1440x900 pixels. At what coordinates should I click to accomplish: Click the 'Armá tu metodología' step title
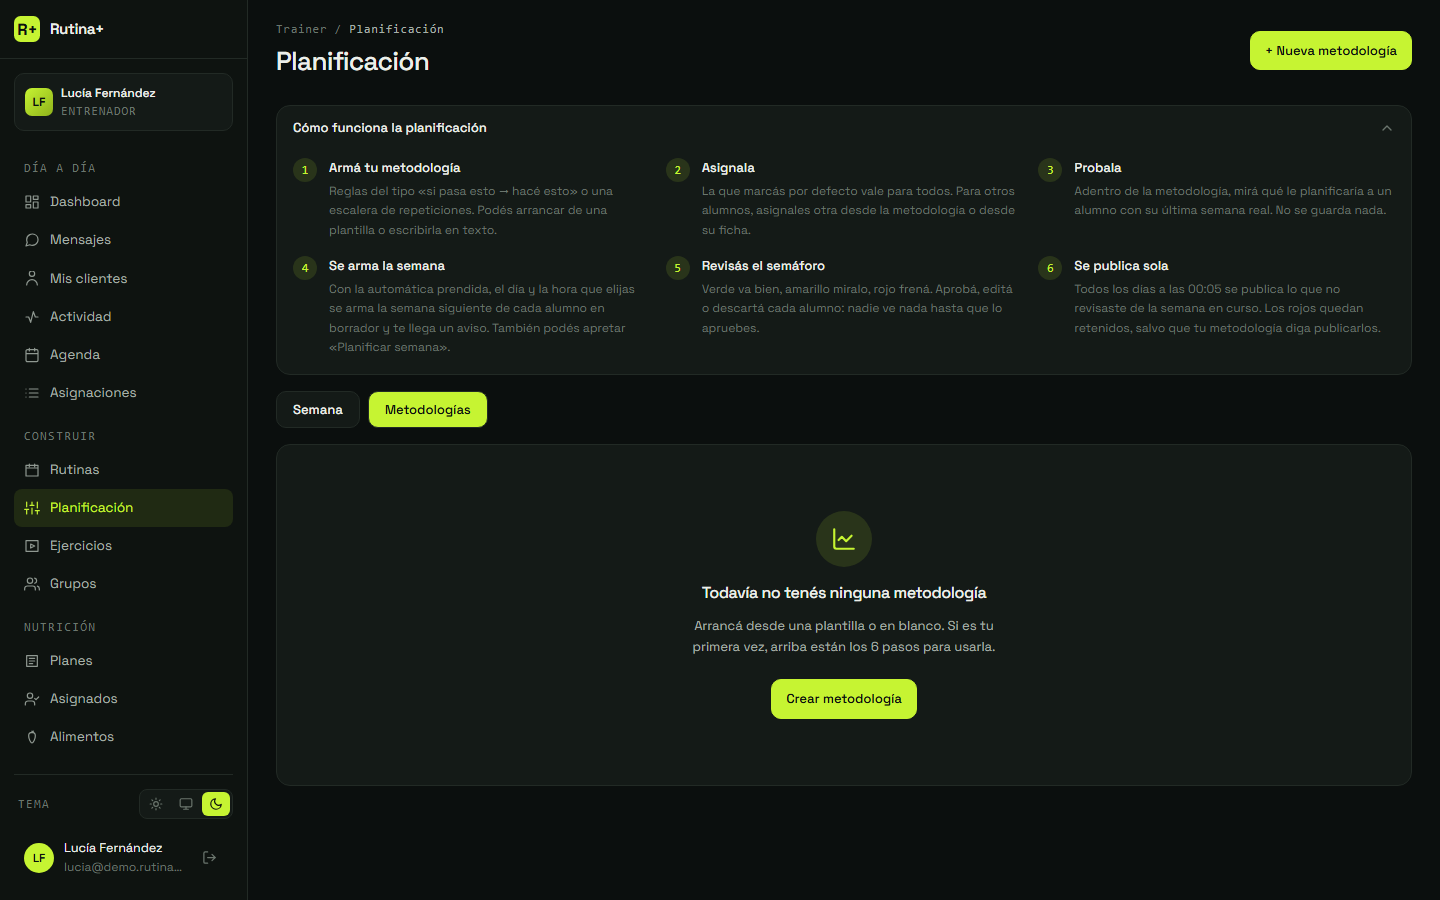pos(395,168)
